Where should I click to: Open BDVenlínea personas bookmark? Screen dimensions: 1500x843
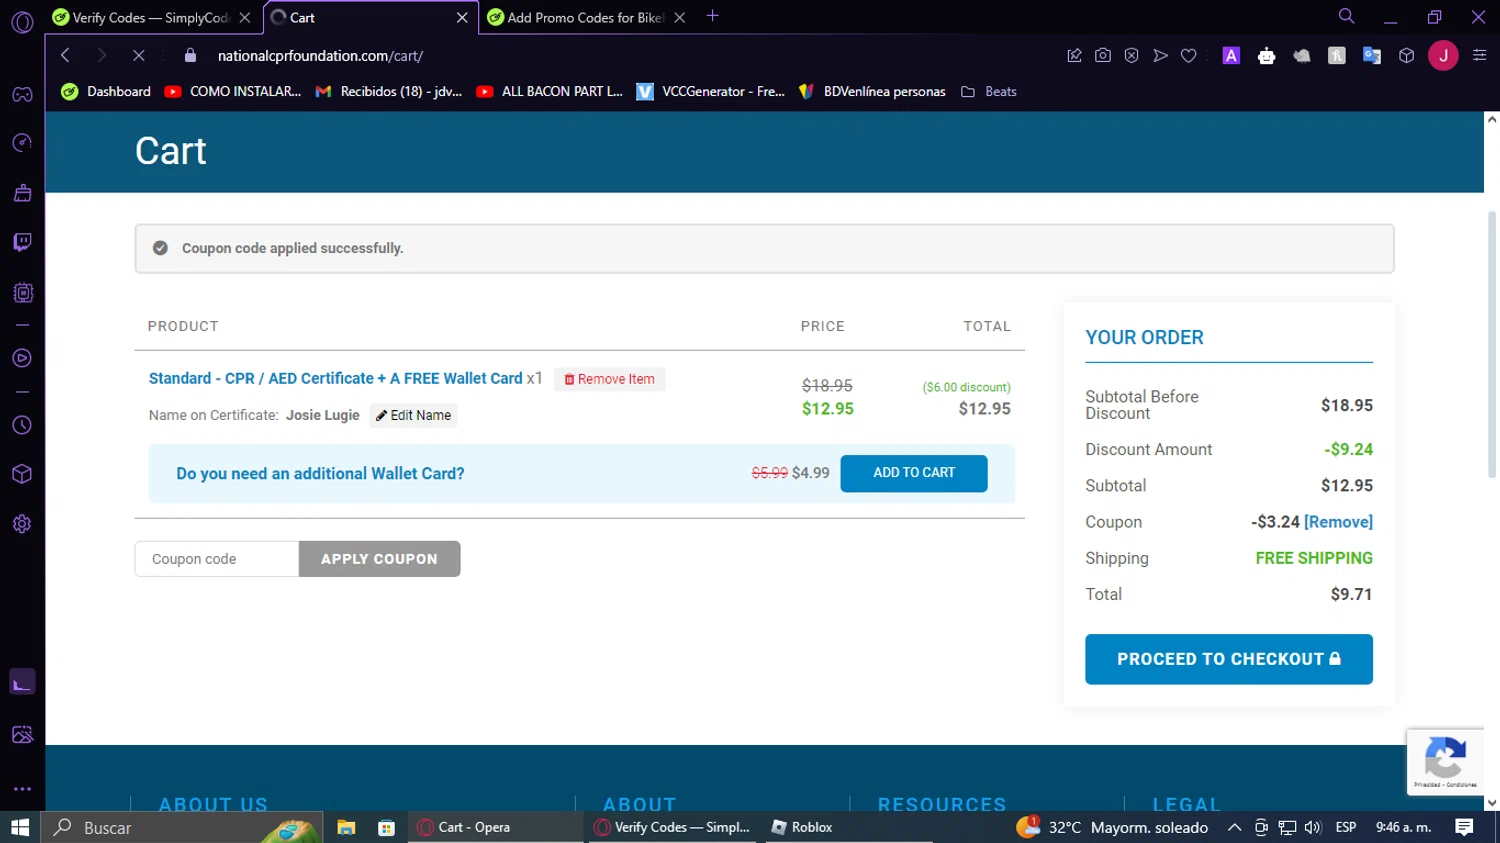872,91
